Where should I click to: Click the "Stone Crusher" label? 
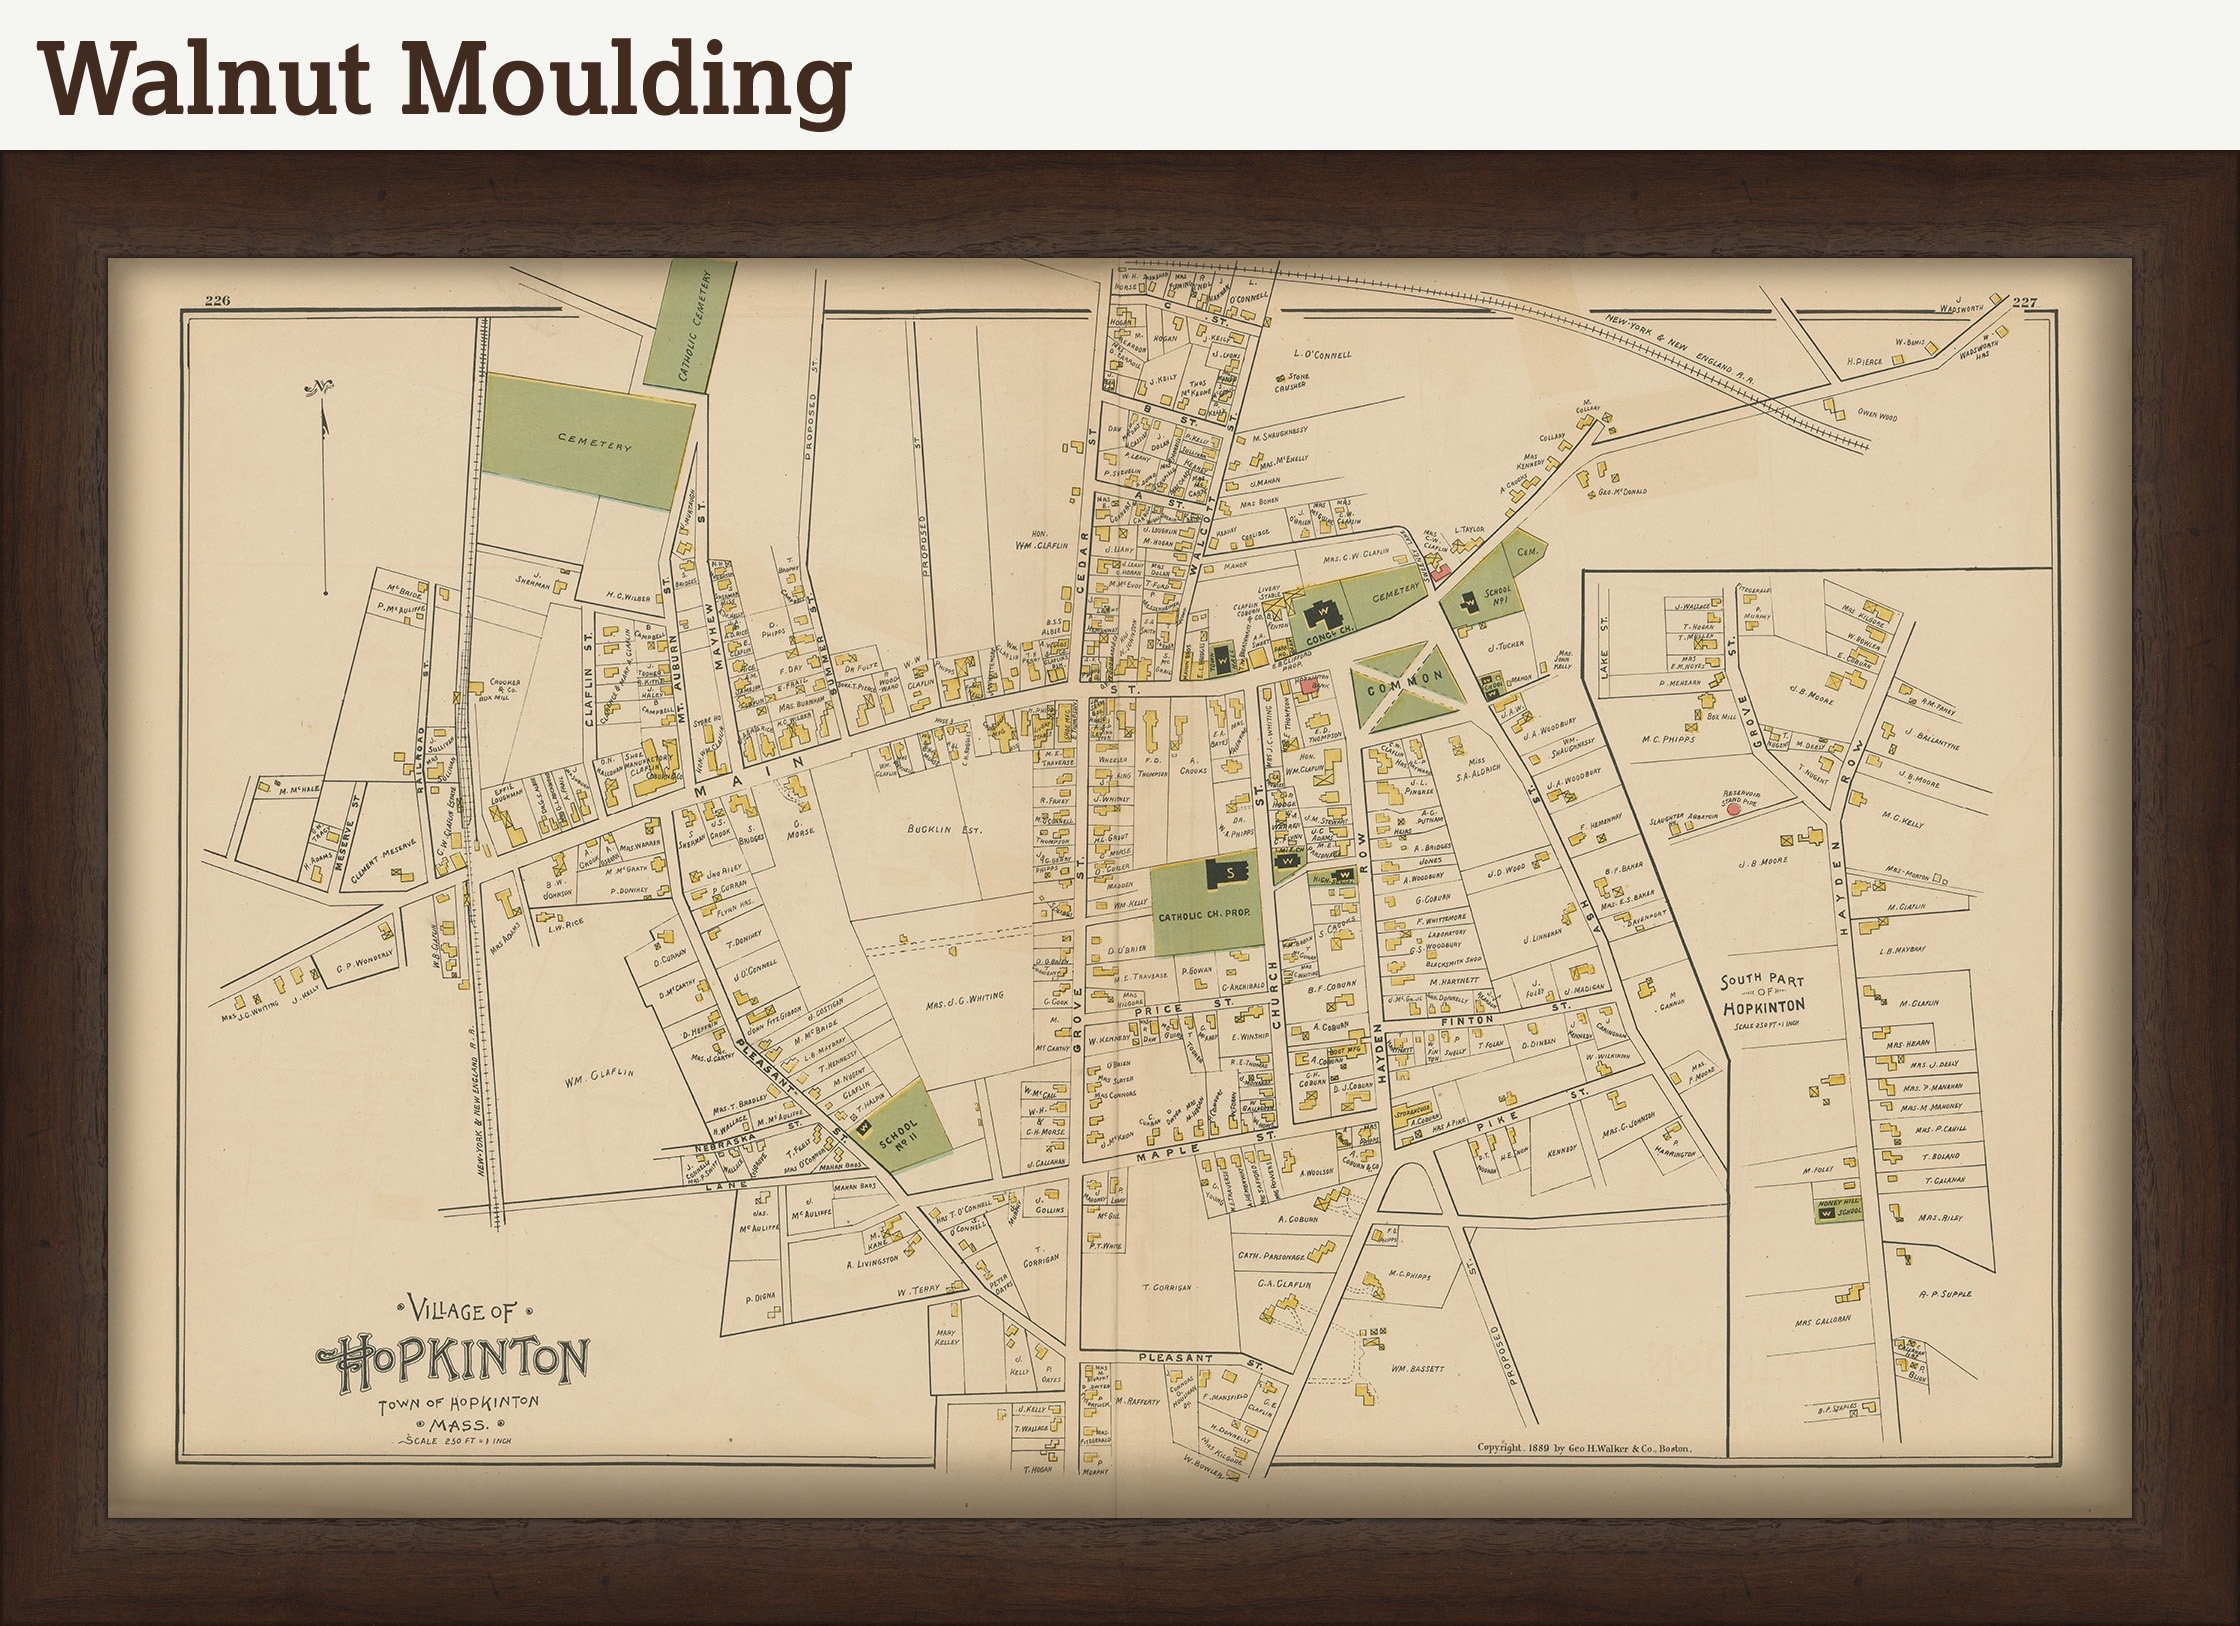[x=1291, y=381]
